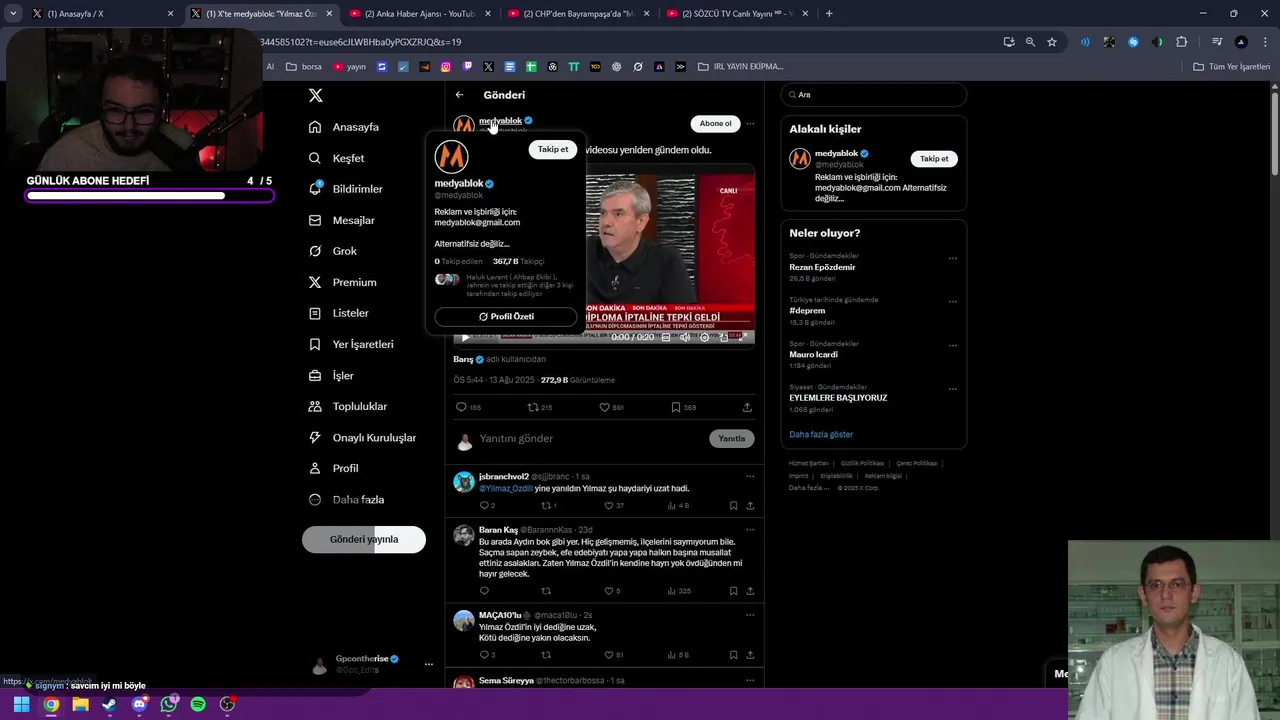
Task: Open the Chrome extensions puzzle icon
Action: coord(1182,42)
